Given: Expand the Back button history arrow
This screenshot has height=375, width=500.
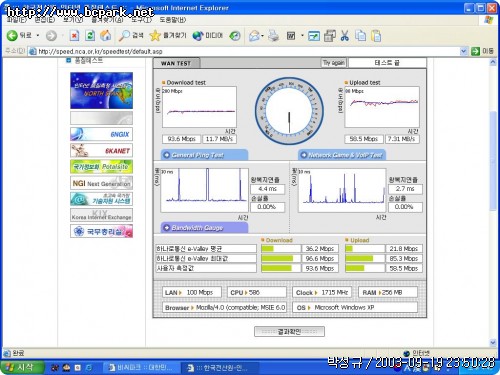Looking at the screenshot, I should (x=38, y=35).
